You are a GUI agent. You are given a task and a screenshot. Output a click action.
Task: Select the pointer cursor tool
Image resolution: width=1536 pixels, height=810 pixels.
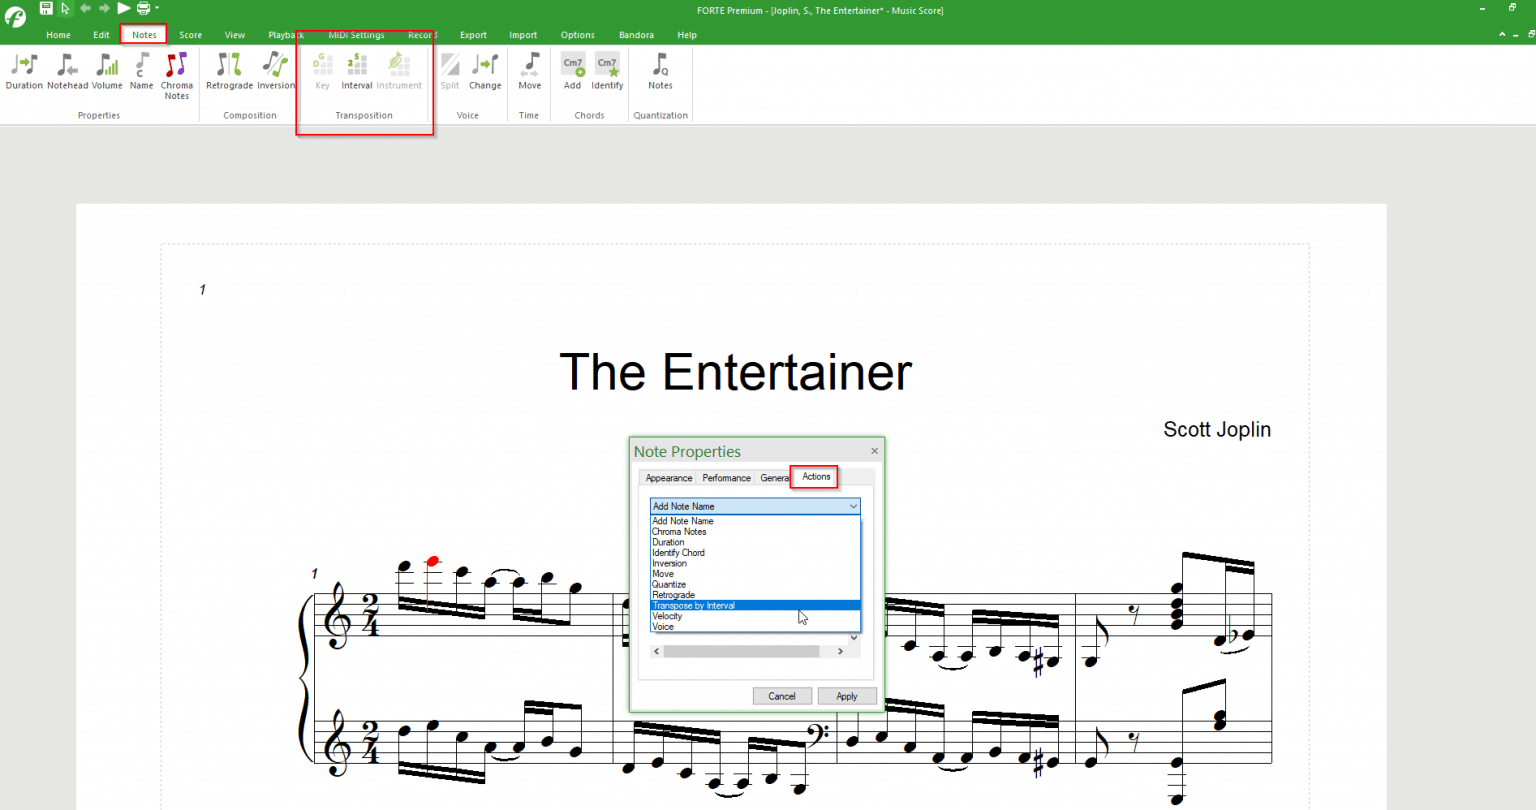click(x=65, y=8)
